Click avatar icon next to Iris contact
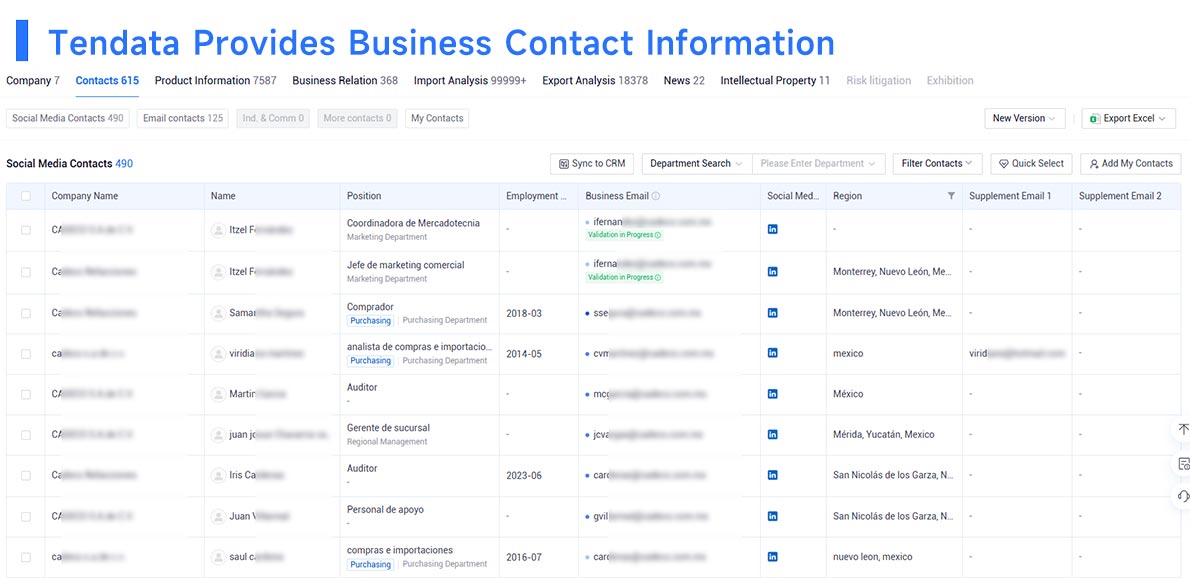Image resolution: width=1190 pixels, height=578 pixels. (x=219, y=475)
